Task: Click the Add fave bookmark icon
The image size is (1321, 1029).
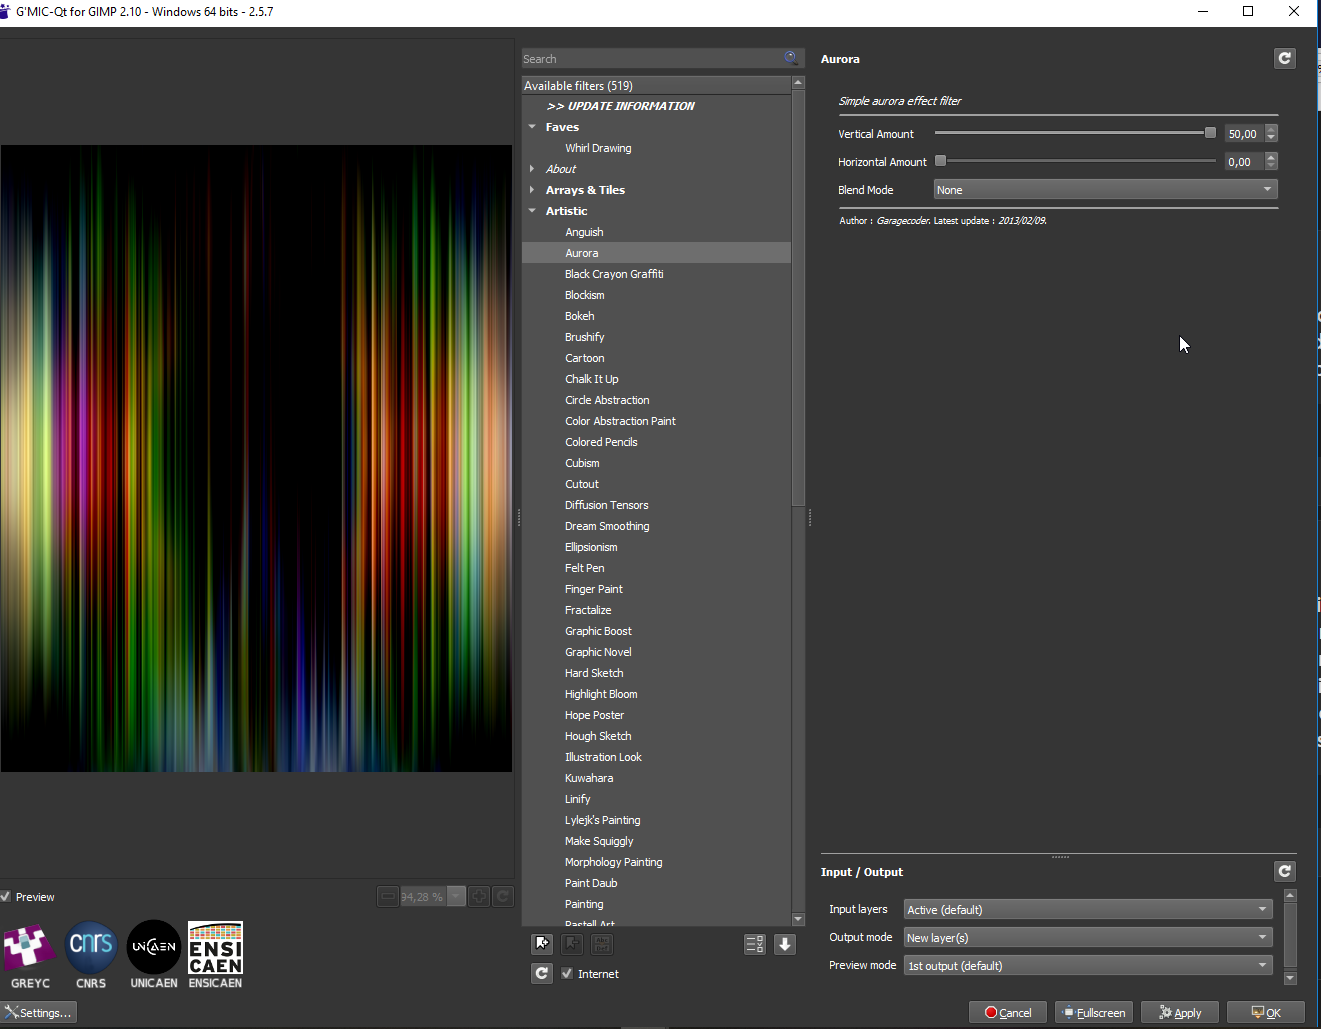Action: point(542,944)
